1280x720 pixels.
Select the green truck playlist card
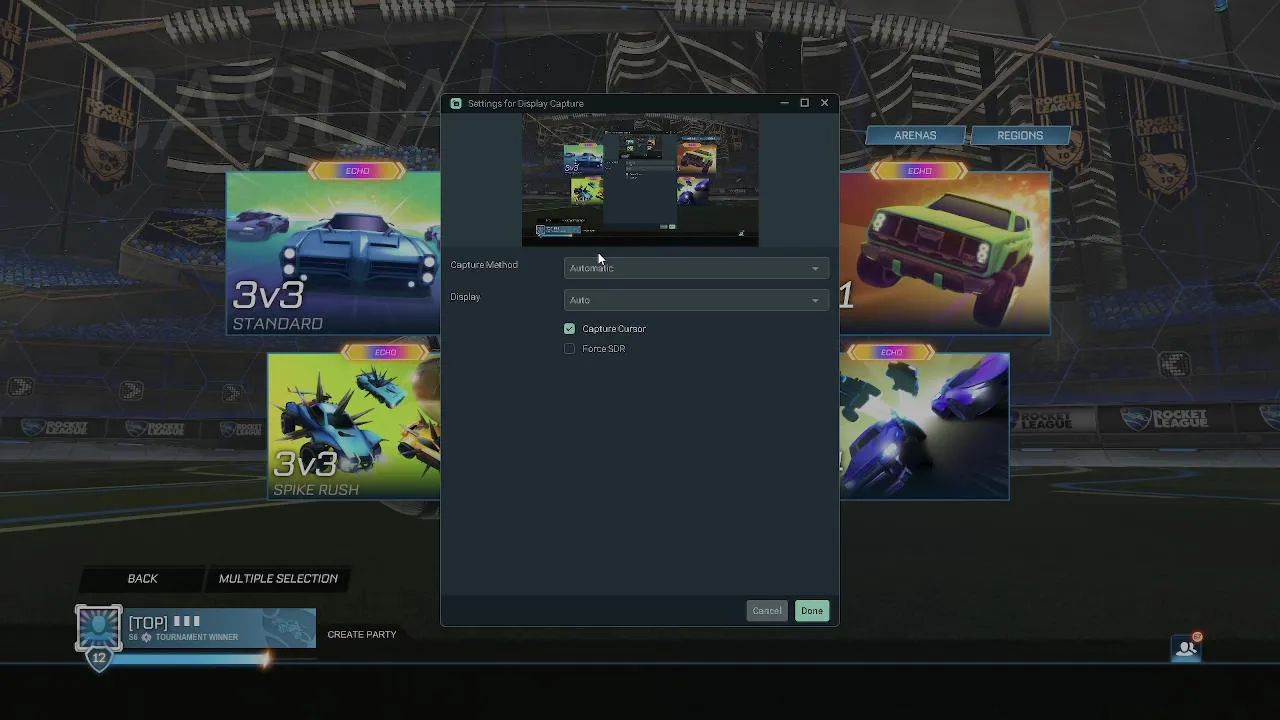pos(945,253)
